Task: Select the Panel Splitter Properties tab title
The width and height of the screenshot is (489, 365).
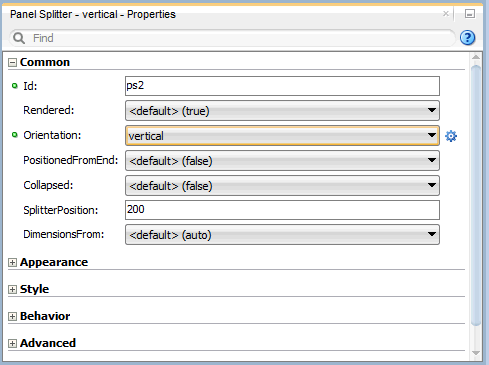Action: click(93, 14)
